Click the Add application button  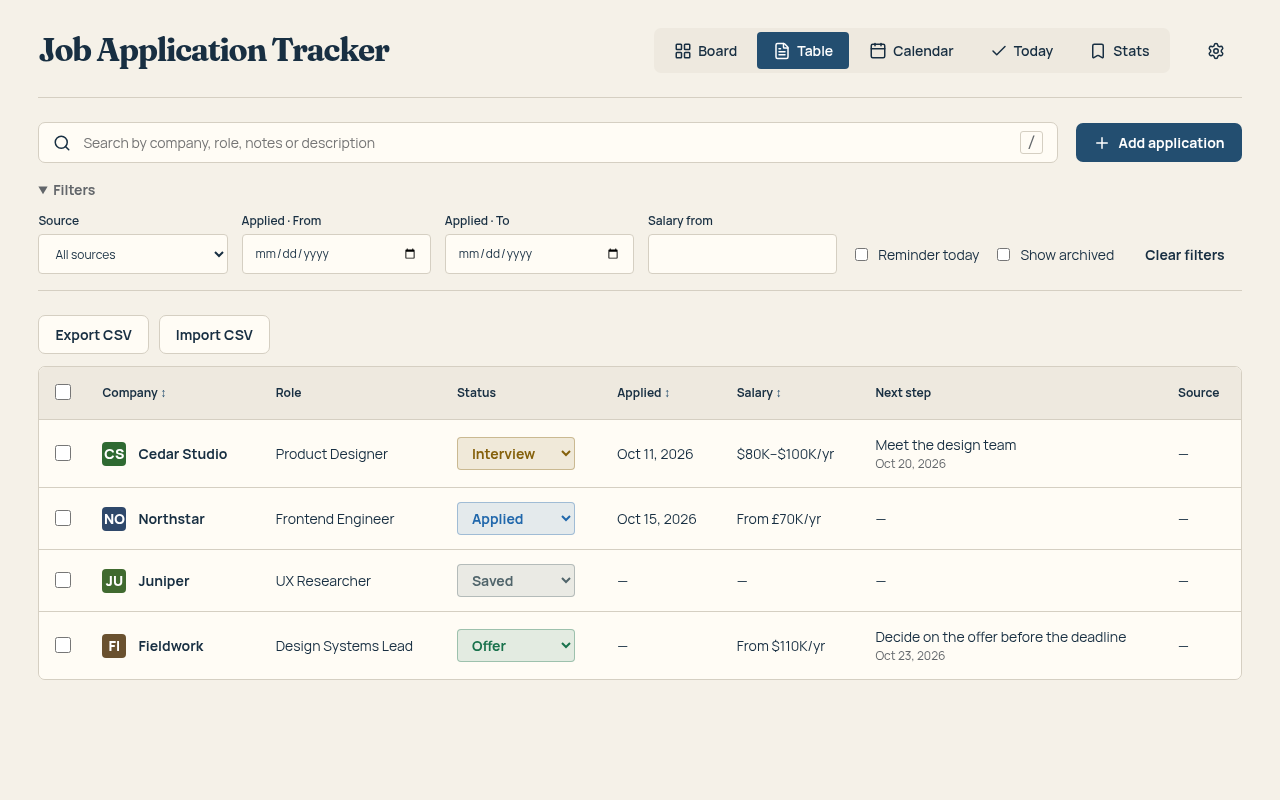coord(1159,143)
